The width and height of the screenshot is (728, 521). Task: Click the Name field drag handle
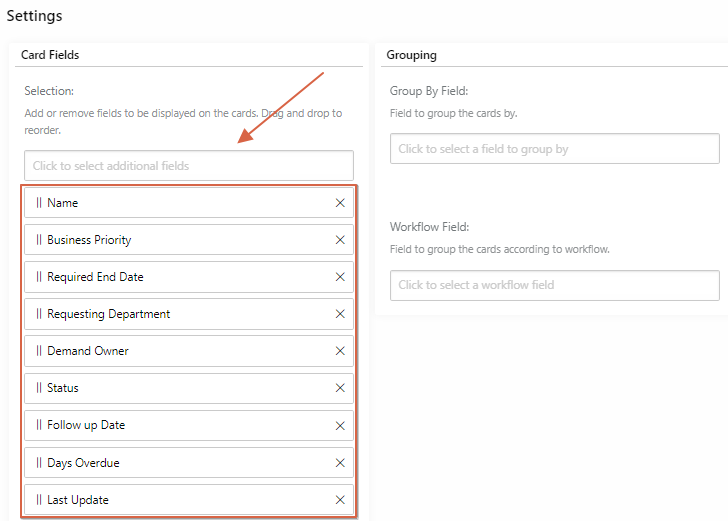coord(39,203)
